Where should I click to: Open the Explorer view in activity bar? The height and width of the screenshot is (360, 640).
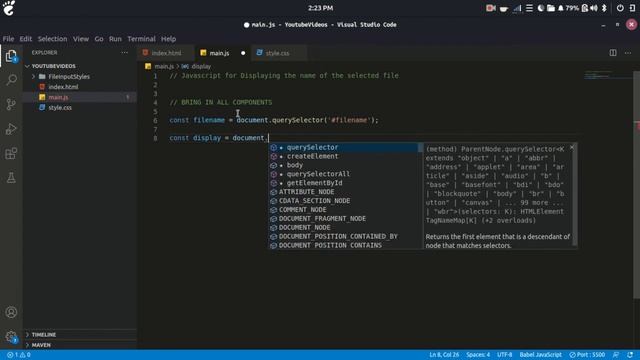(11, 56)
